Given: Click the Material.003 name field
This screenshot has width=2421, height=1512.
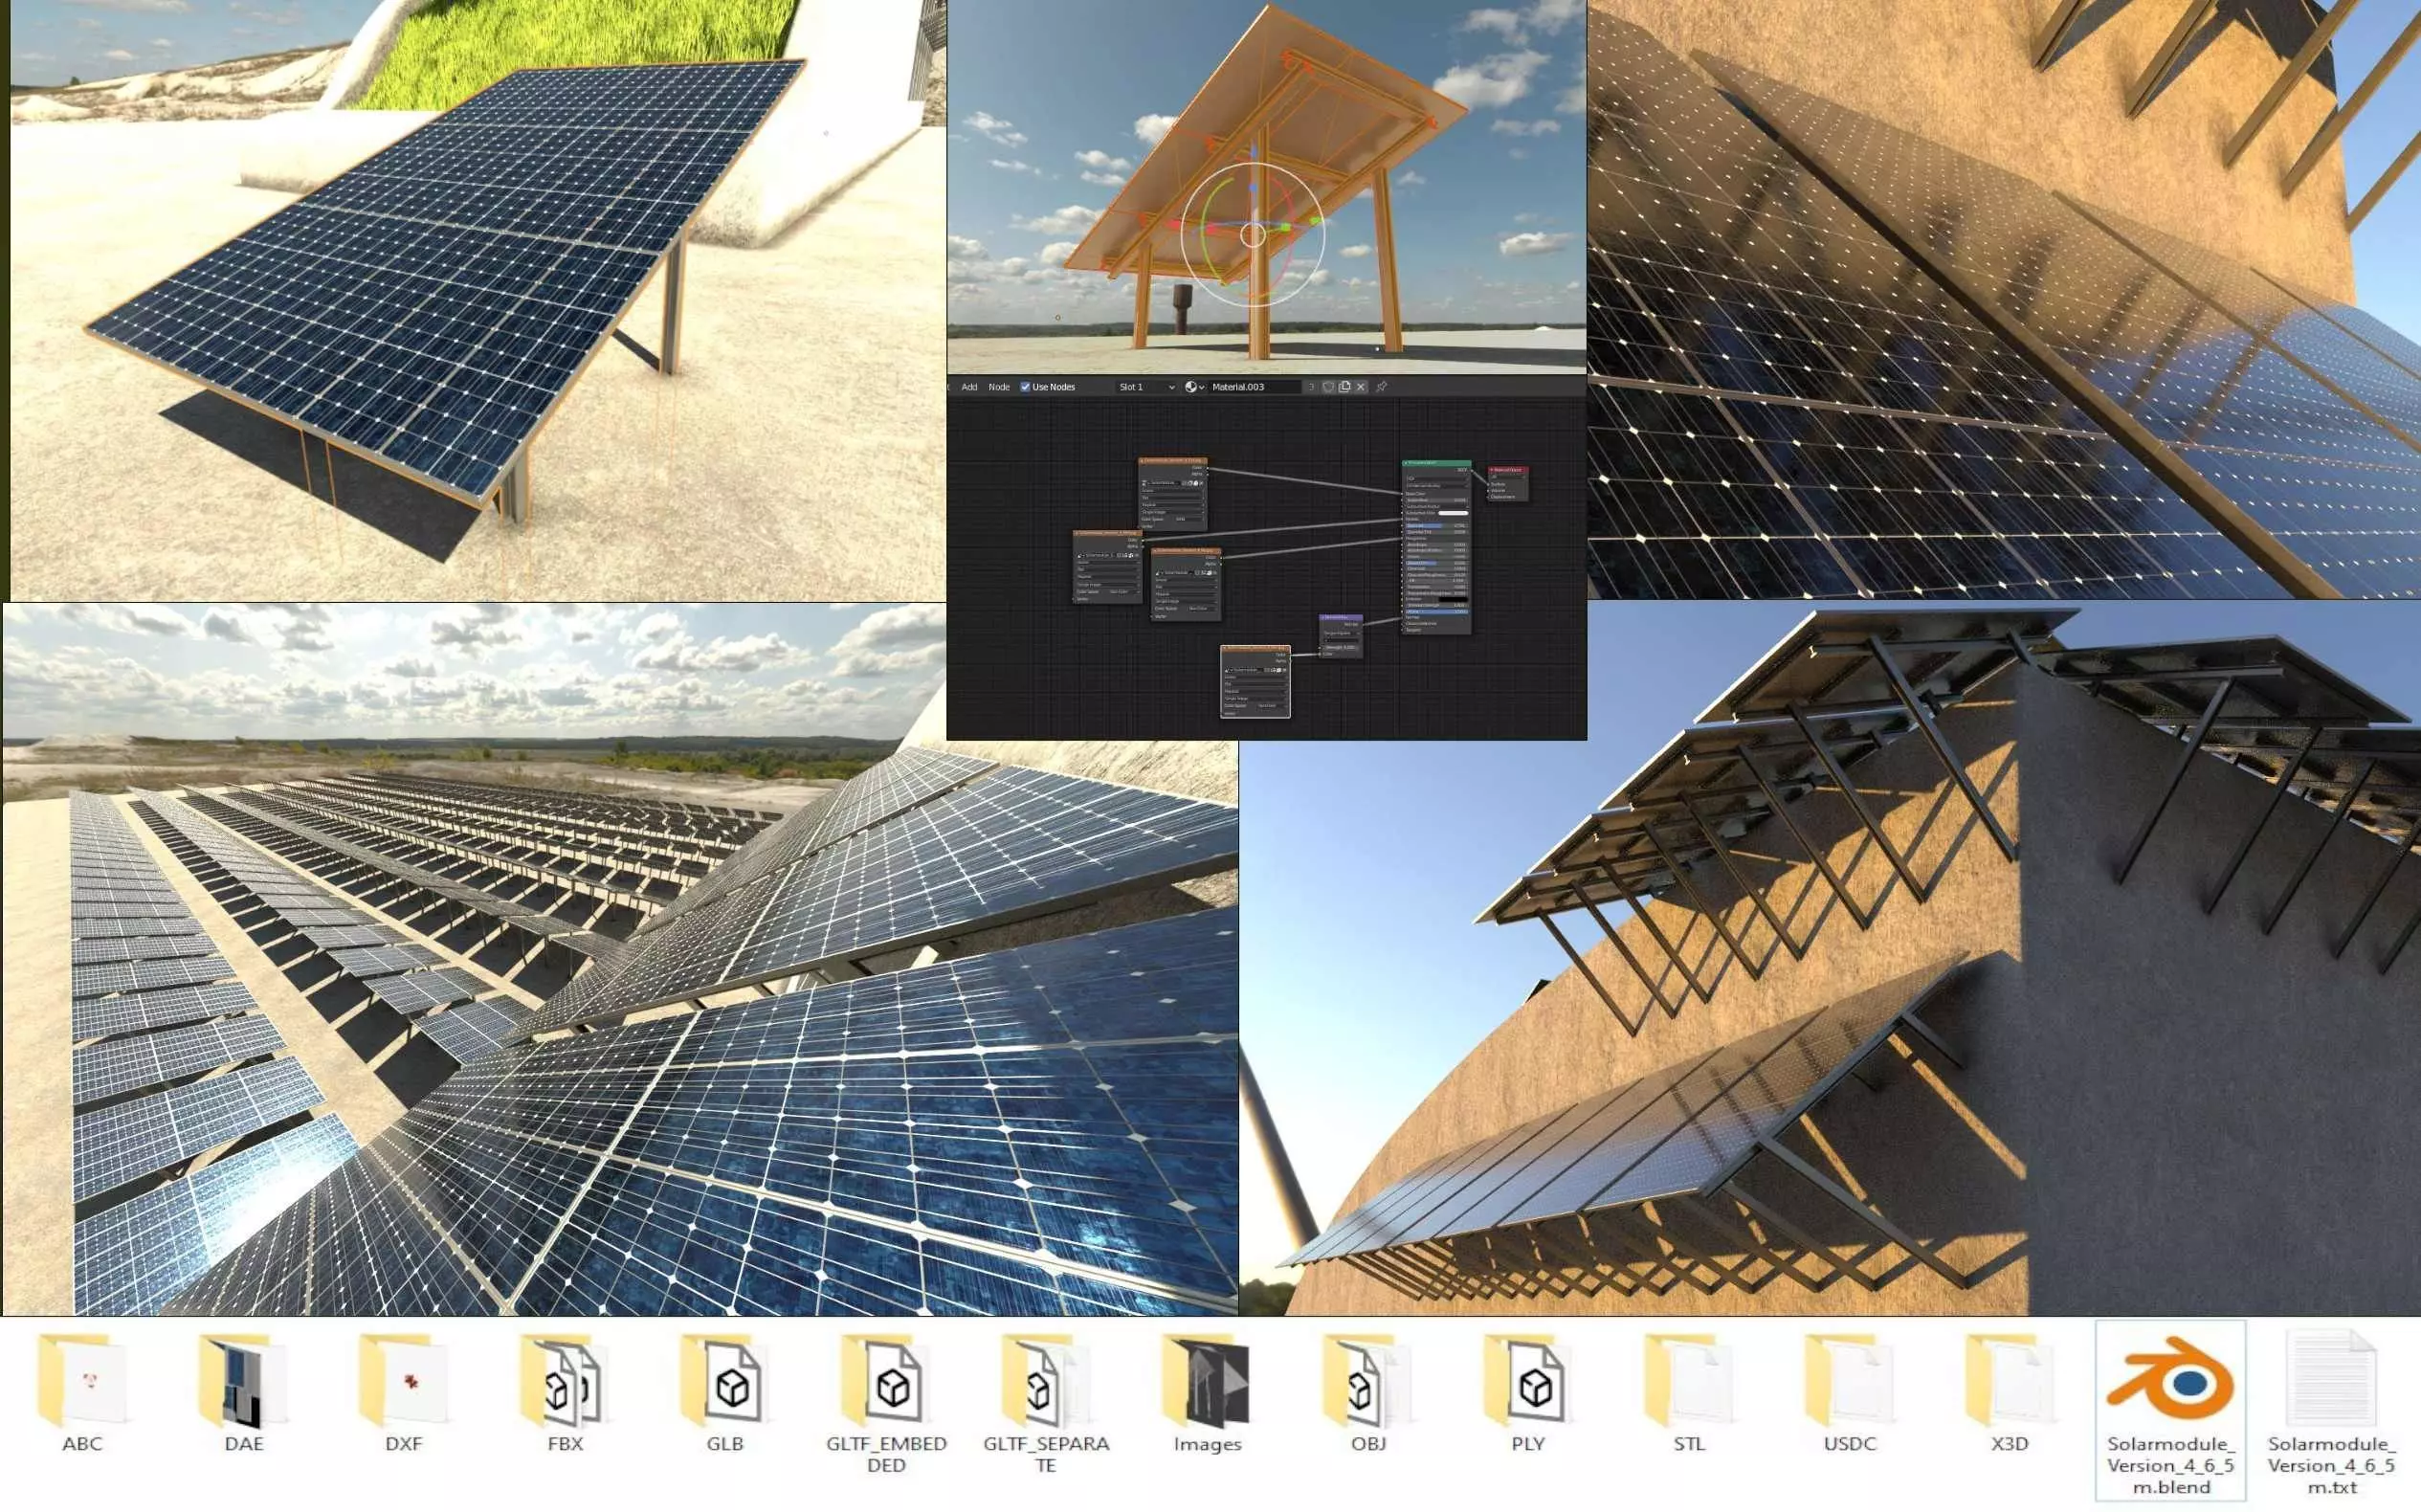Looking at the screenshot, I should coord(1256,387).
